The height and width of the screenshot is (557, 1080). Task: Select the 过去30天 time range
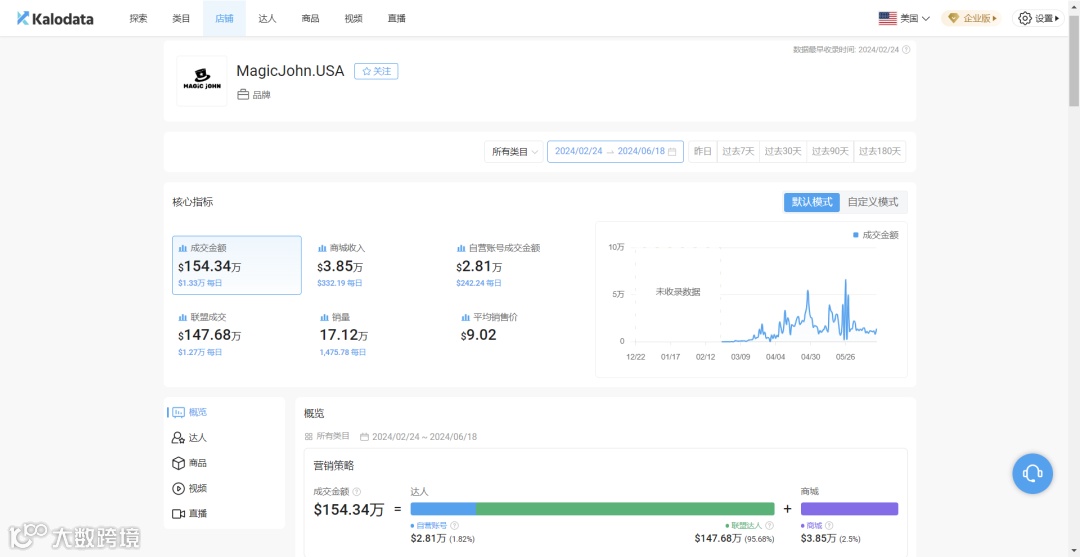(782, 151)
